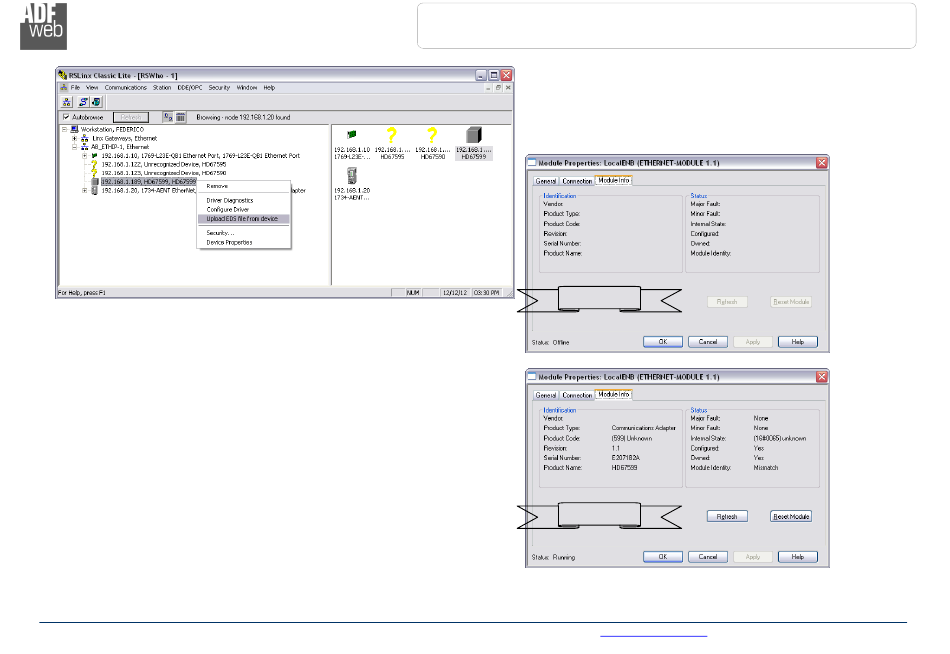Select the 192.168.1.10 green module icon
This screenshot has height=654, width=950.
point(351,136)
